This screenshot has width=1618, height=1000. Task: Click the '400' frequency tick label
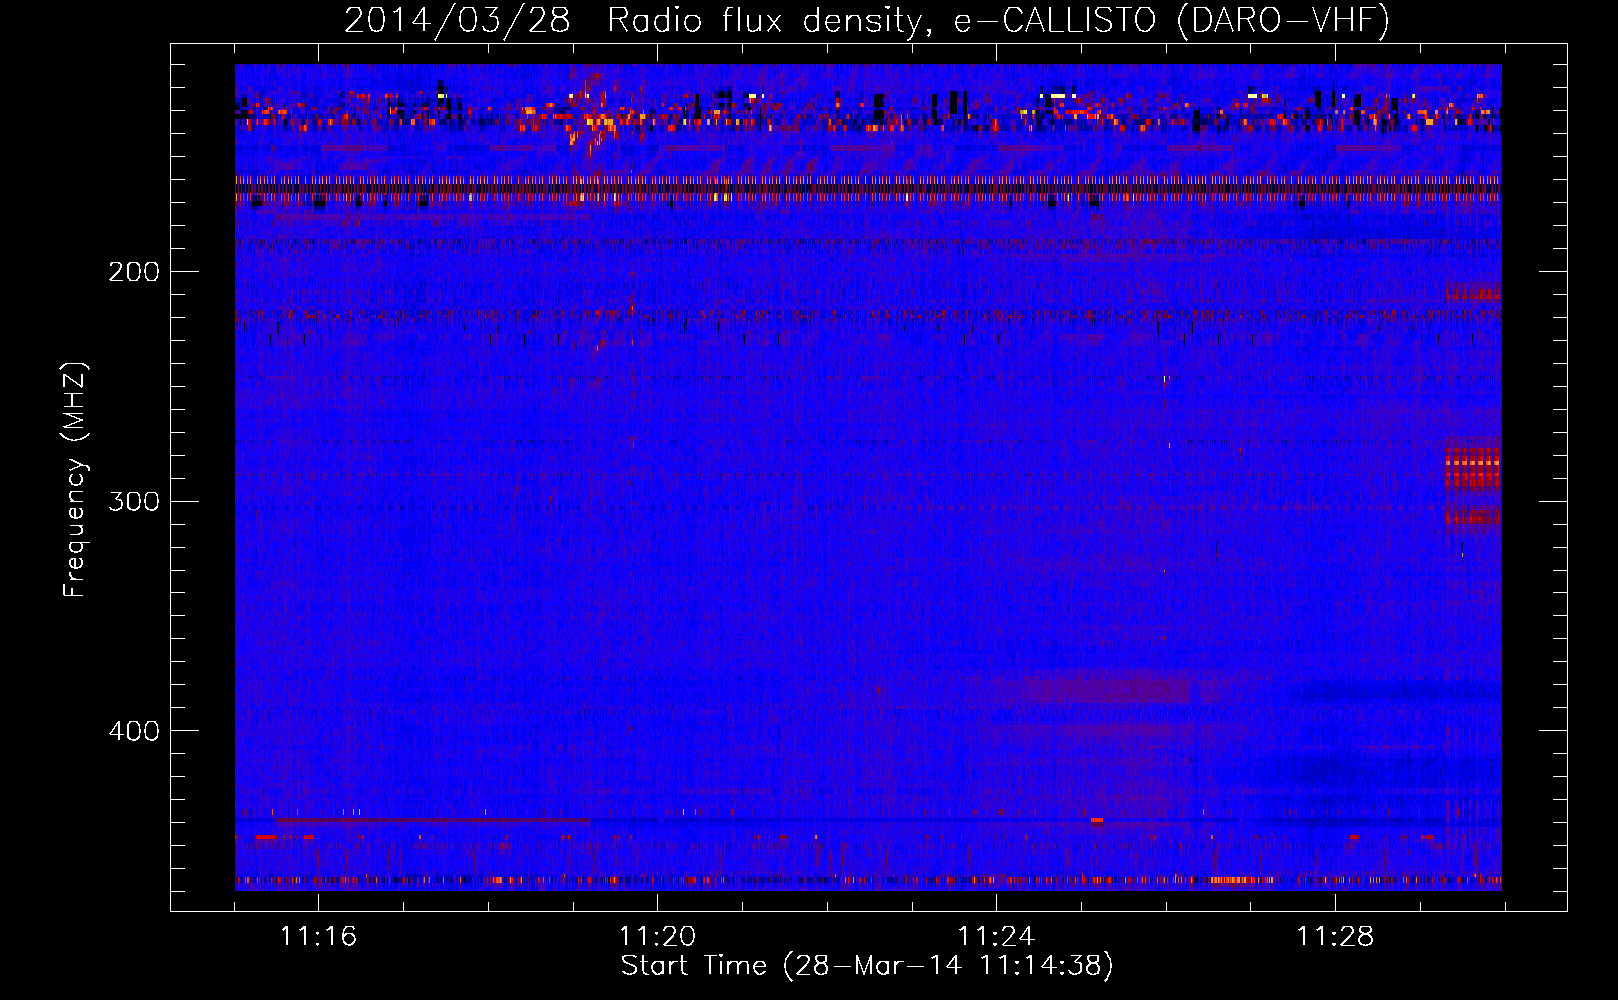click(134, 731)
